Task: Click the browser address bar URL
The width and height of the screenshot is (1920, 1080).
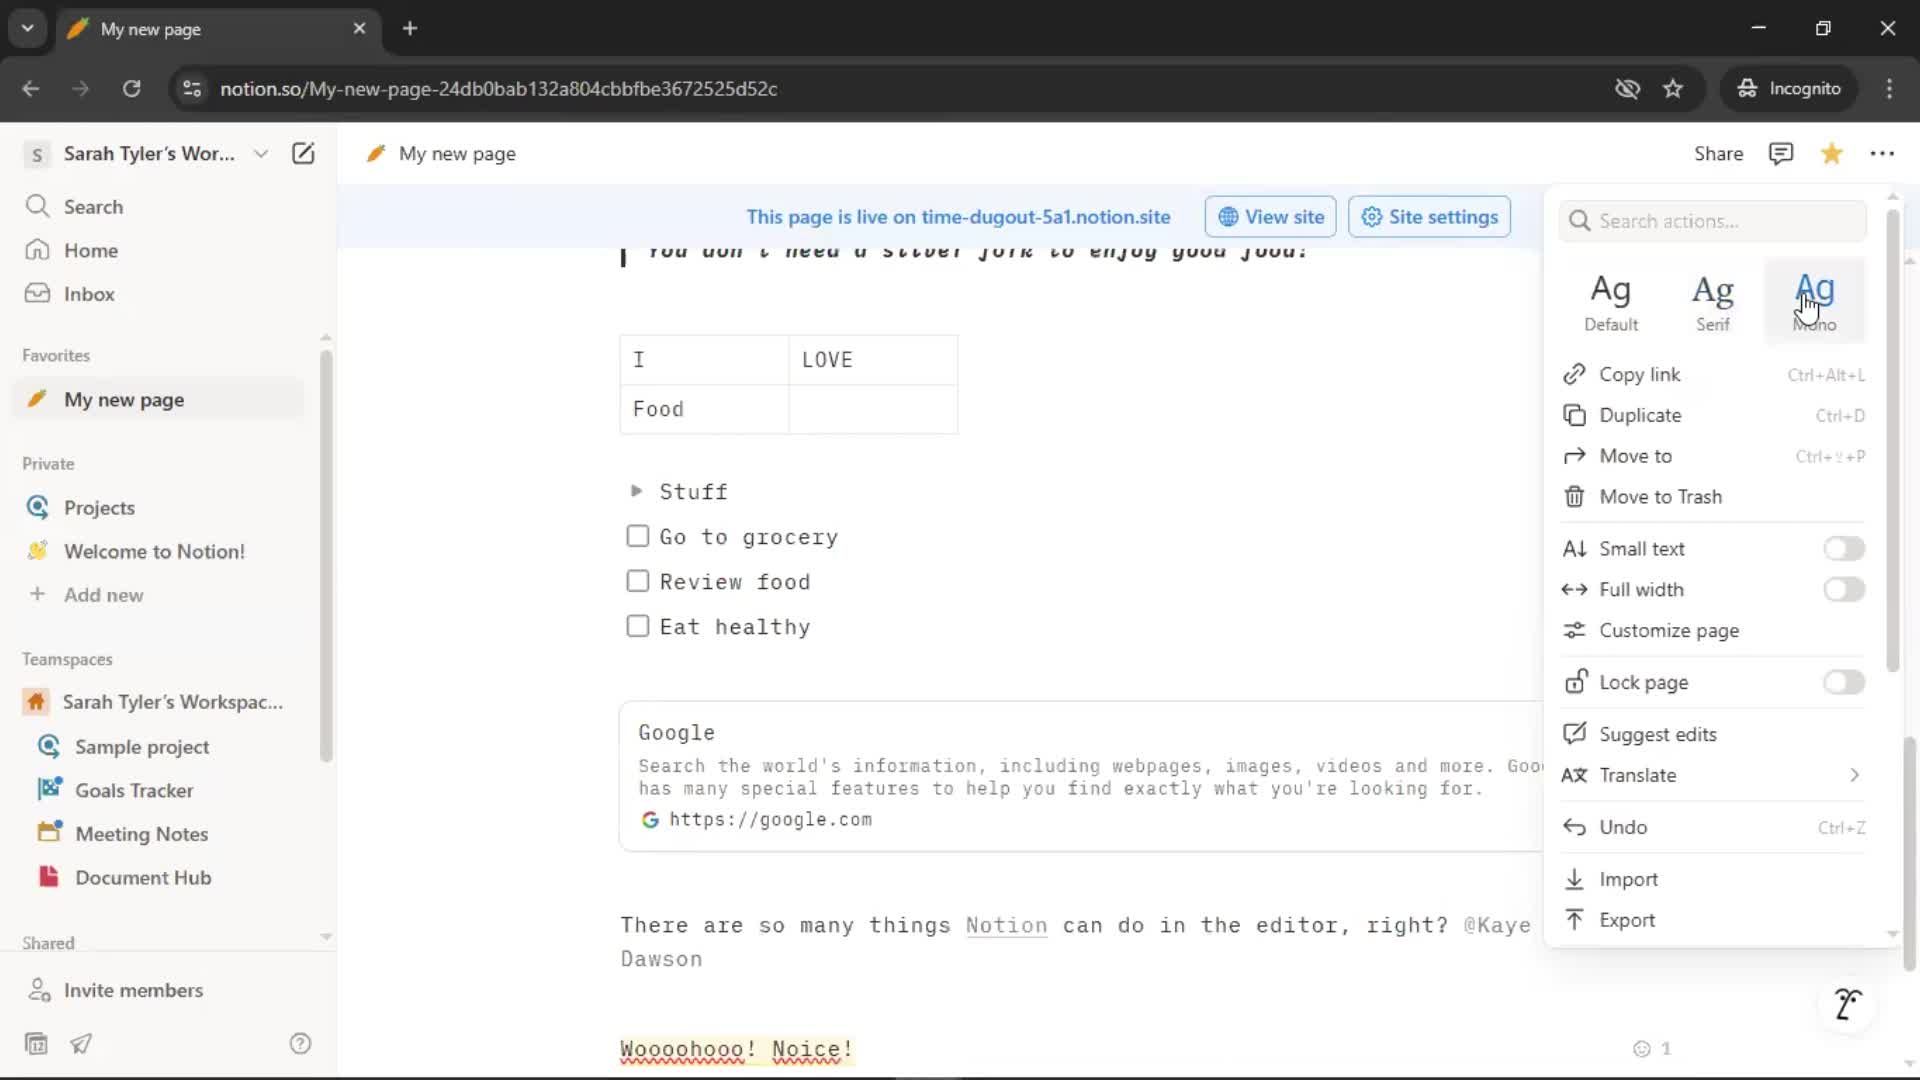Action: (498, 88)
